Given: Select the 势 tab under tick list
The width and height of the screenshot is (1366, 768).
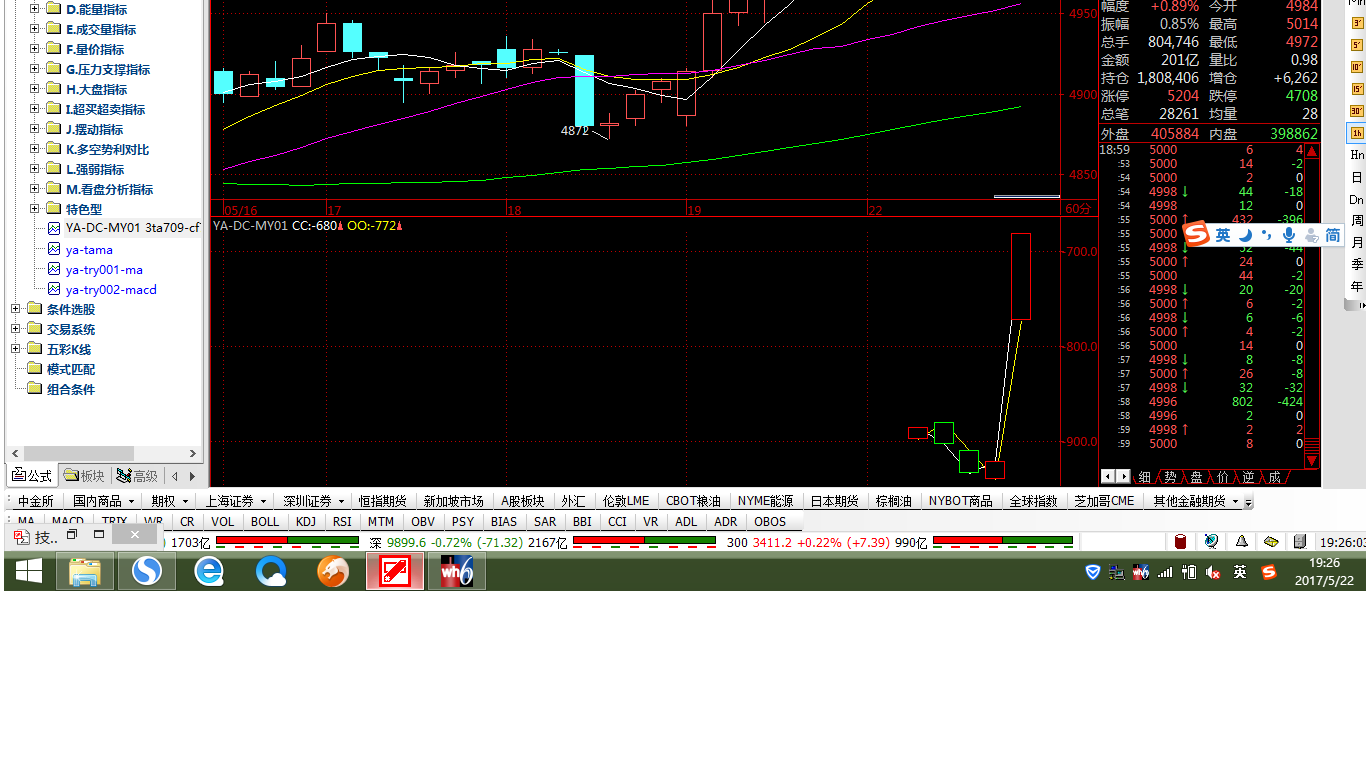Looking at the screenshot, I should pos(1170,477).
